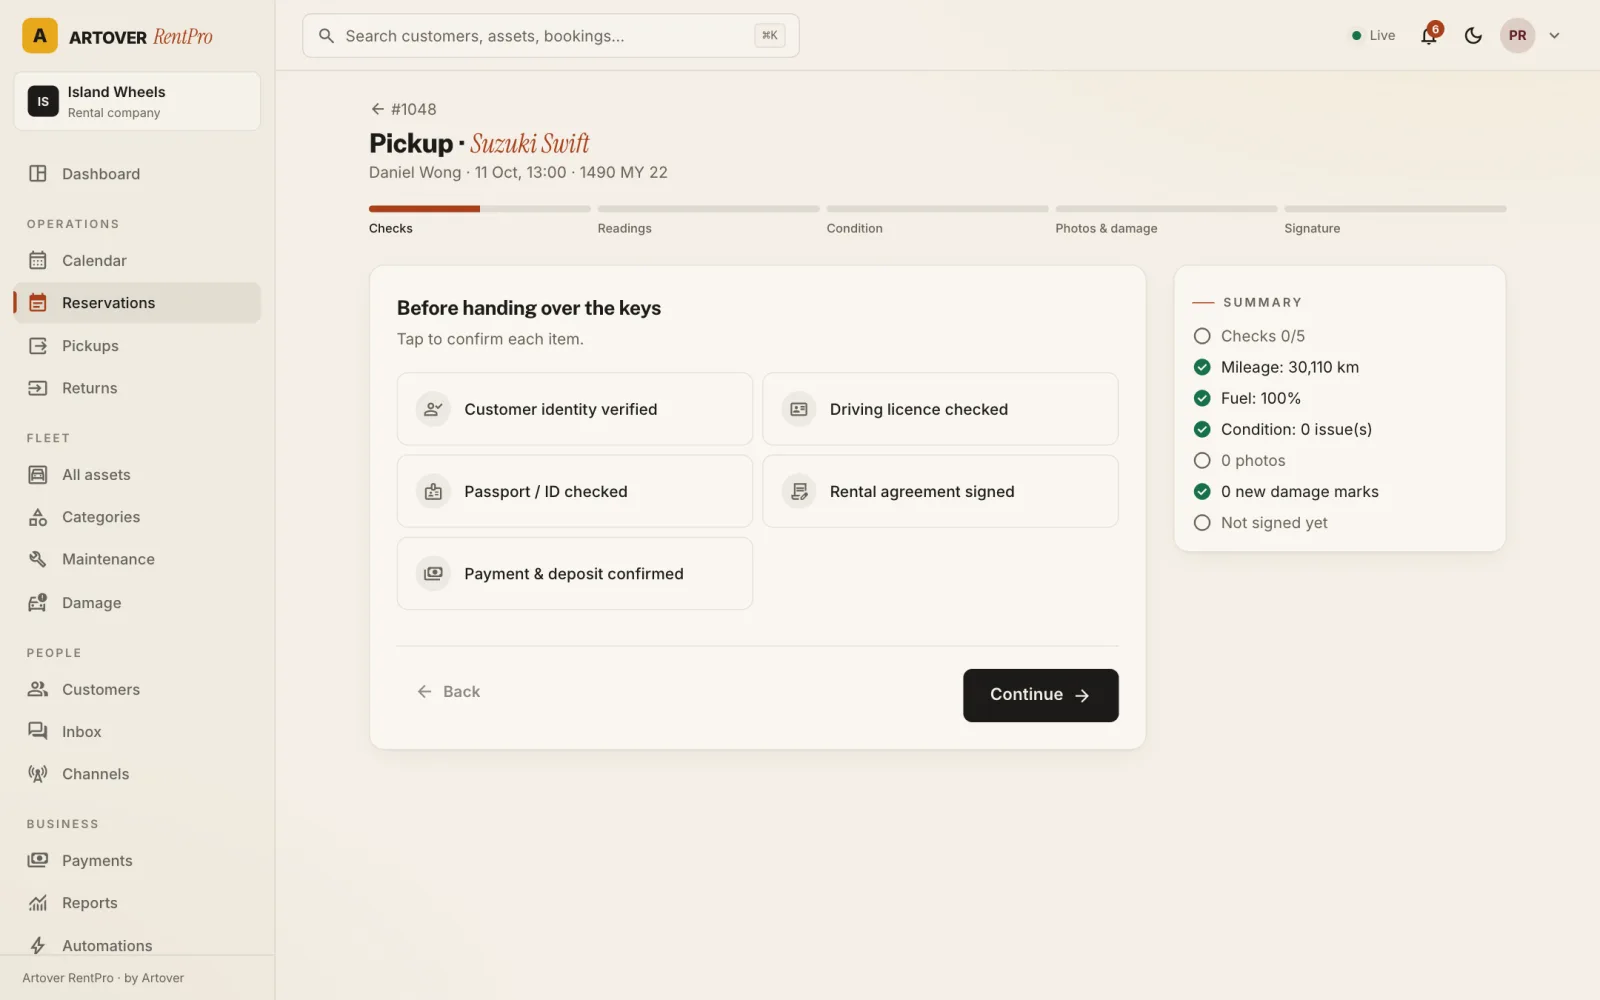Image resolution: width=1600 pixels, height=1000 pixels.
Task: Open notifications bell
Action: tap(1429, 36)
